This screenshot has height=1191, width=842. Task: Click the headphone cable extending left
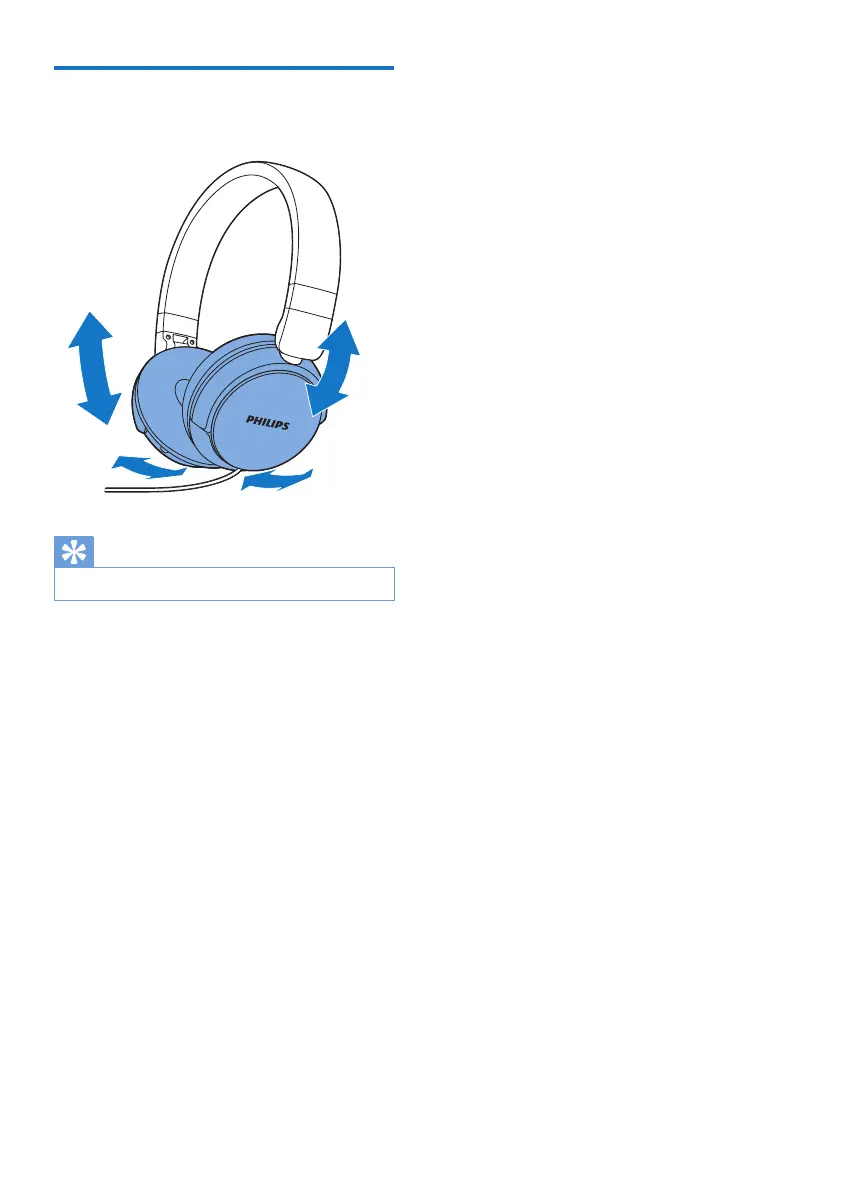point(144,489)
